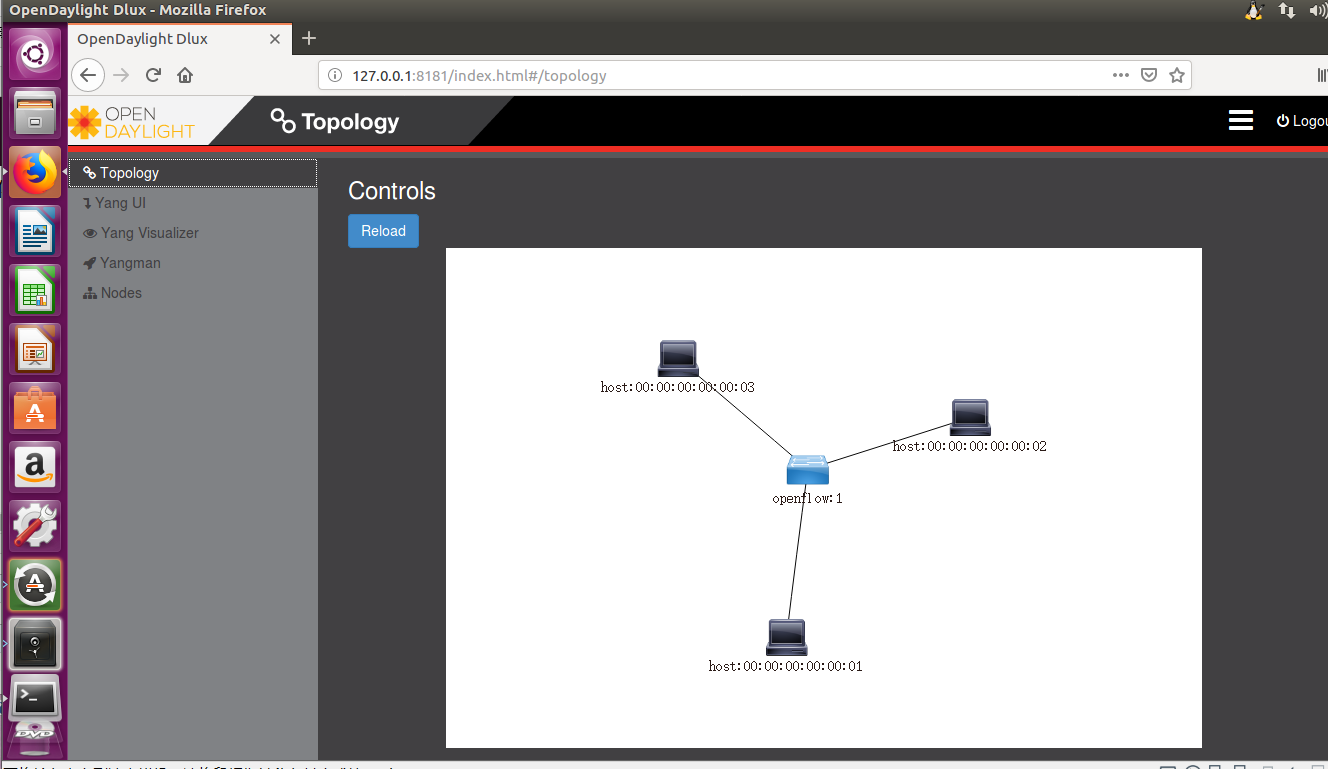Bookmark this page with star icon
Image resolution: width=1328 pixels, height=769 pixels.
[1177, 75]
